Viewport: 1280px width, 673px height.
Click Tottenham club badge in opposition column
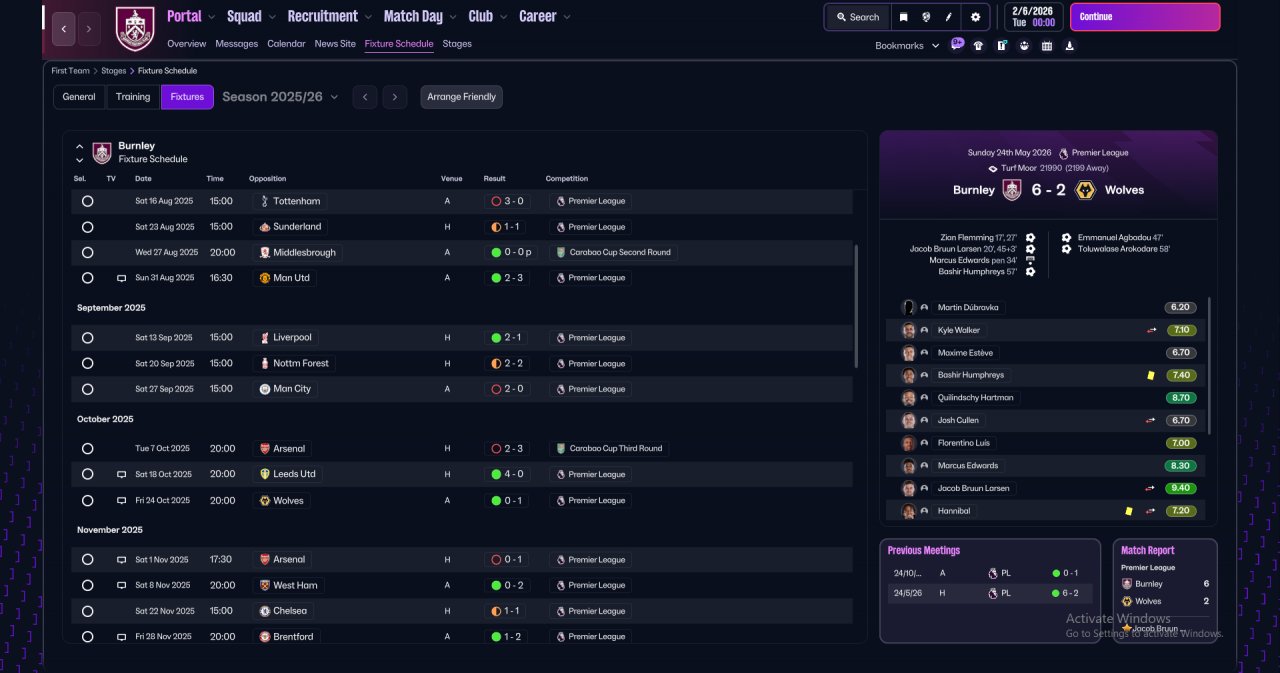pos(265,201)
